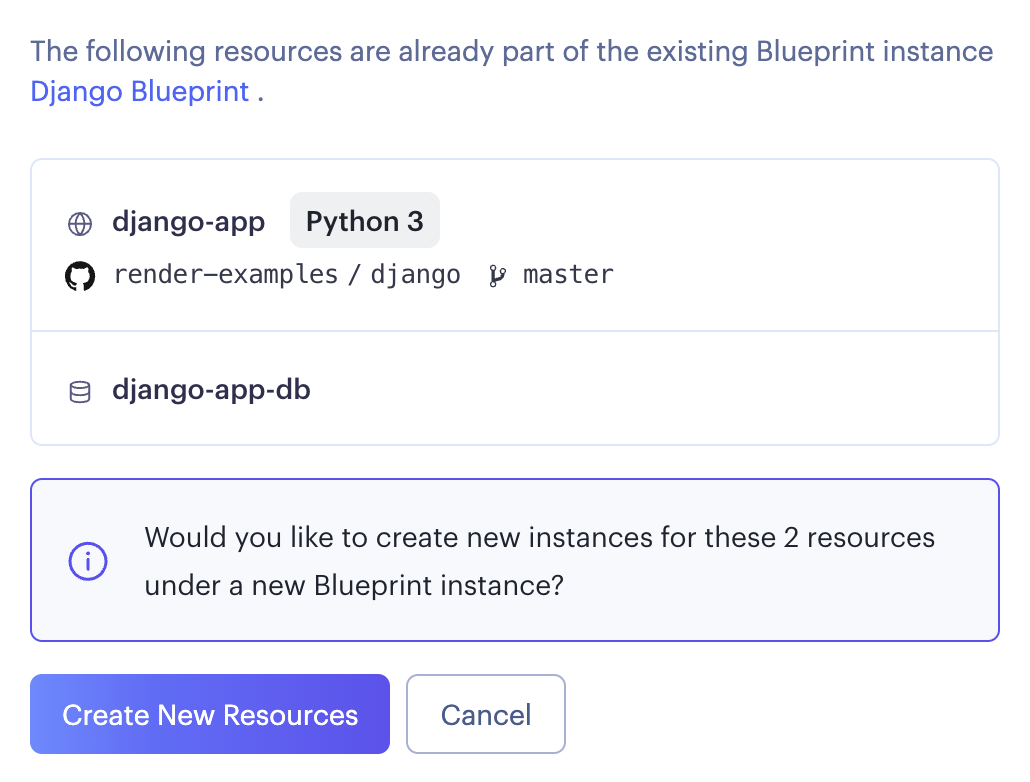
Task: Click the database icon beside django-app-db
Action: click(x=81, y=390)
